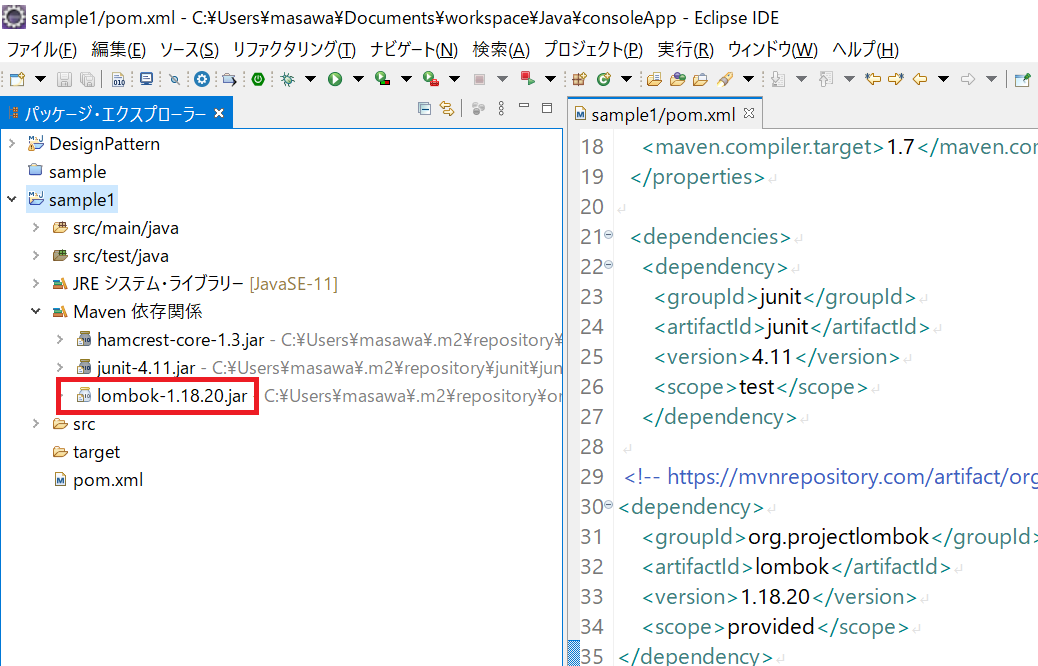The image size is (1038, 666).
Task: Select pom.xml in the Package Explorer
Action: [x=108, y=479]
